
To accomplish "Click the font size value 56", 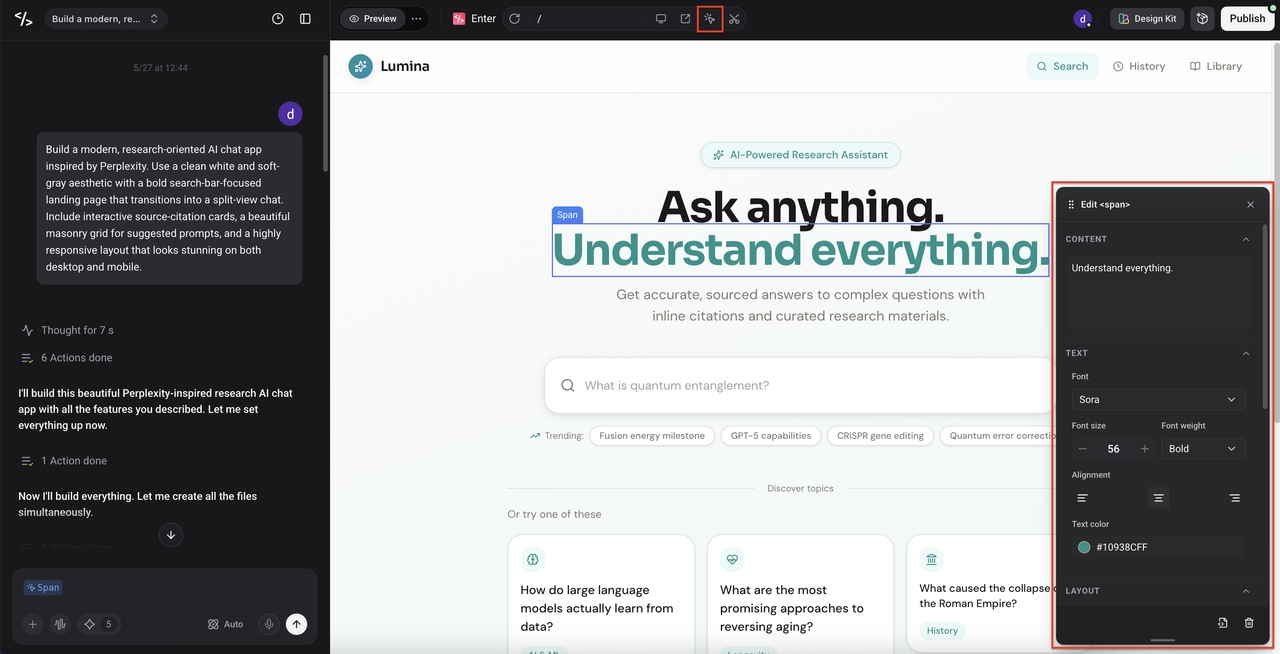I will pos(1113,449).
